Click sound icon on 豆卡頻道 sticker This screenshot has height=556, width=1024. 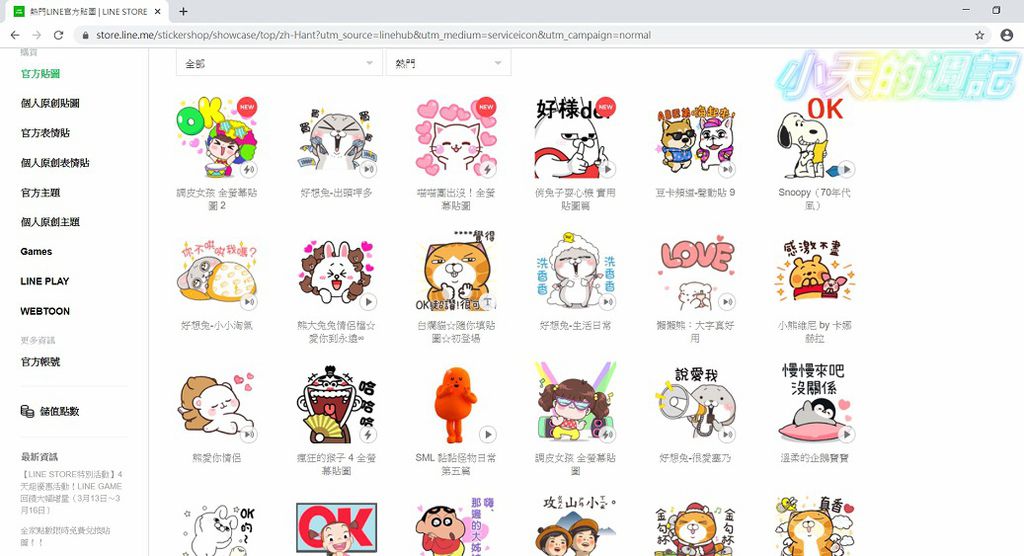(x=727, y=169)
